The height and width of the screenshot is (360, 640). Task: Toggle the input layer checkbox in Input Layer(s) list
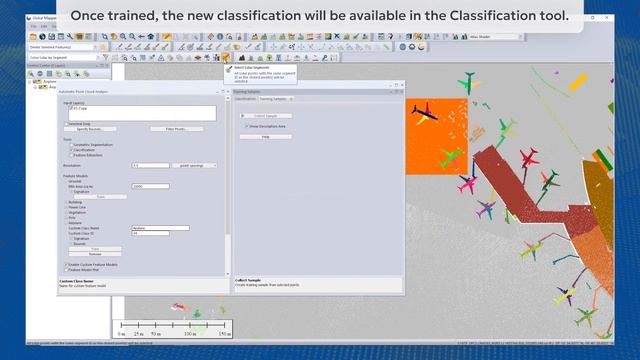pos(71,109)
